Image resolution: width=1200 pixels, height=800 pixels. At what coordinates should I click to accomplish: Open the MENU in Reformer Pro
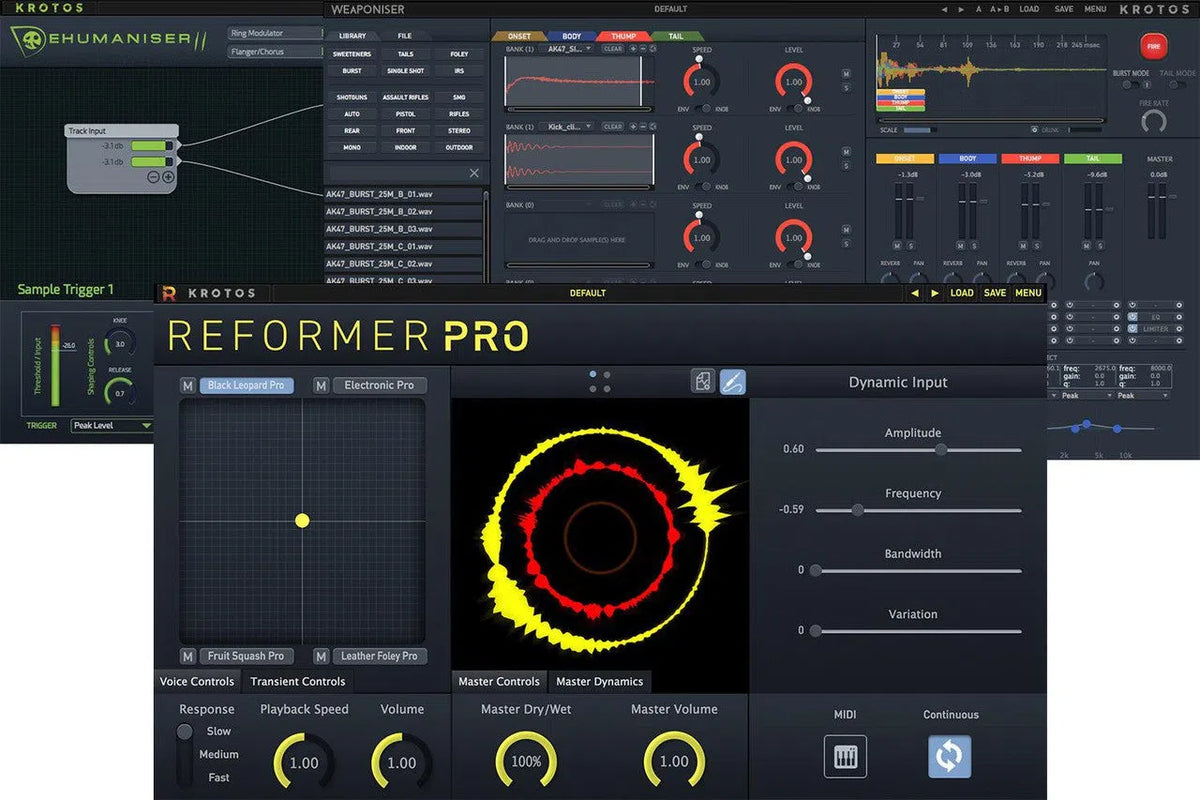click(x=1028, y=293)
